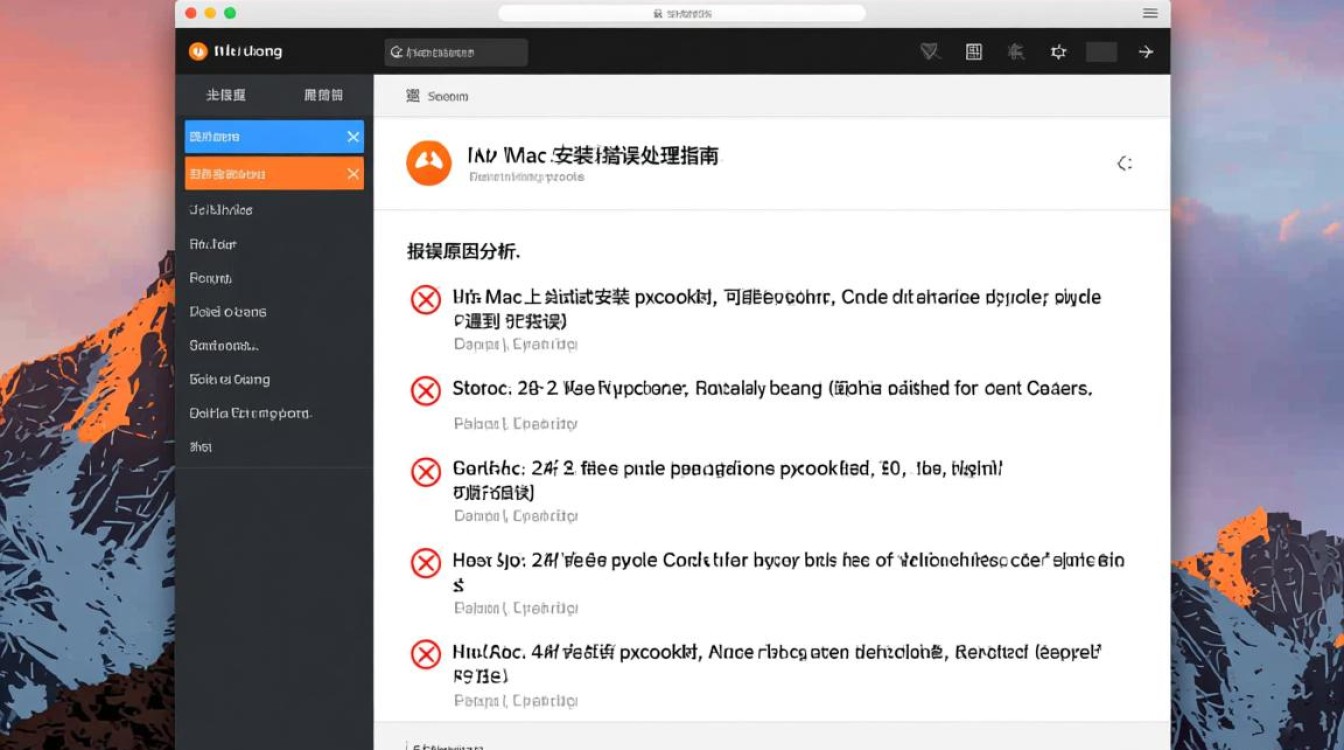
Task: Click the section heading '报错原因分析'
Action: 463,251
